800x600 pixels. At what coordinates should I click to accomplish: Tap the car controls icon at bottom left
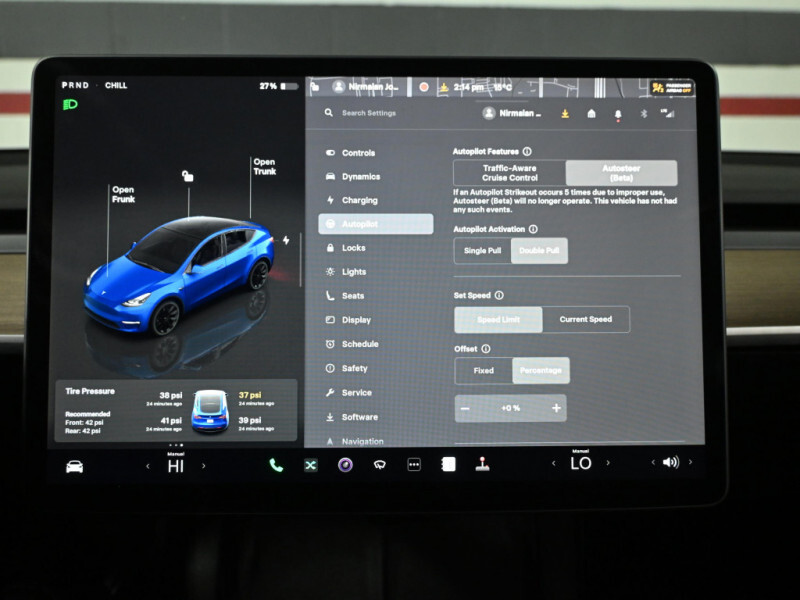[75, 466]
